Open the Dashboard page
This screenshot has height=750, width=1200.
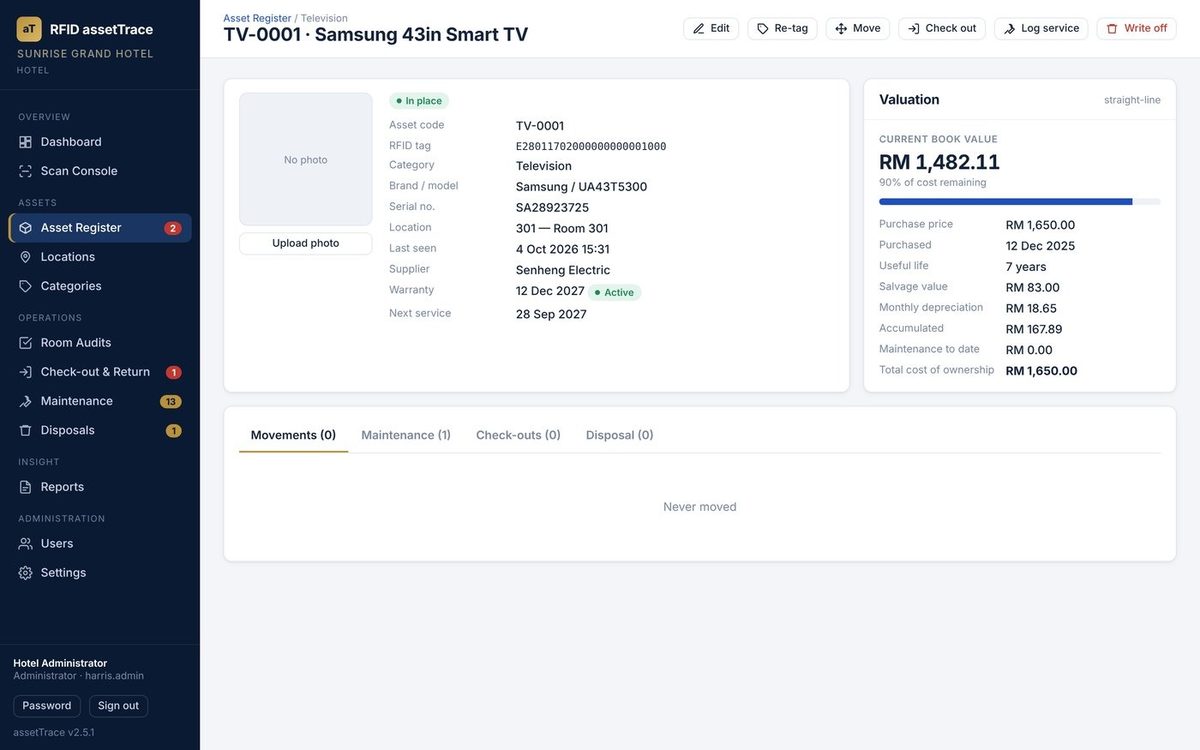[x=100, y=142]
